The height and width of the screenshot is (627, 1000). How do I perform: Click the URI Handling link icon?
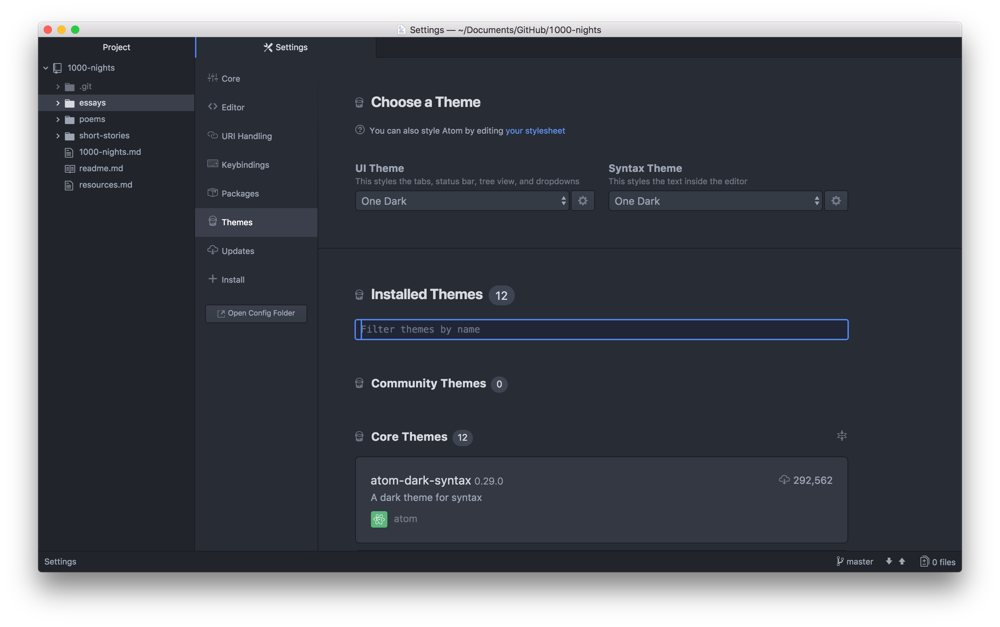(x=212, y=135)
